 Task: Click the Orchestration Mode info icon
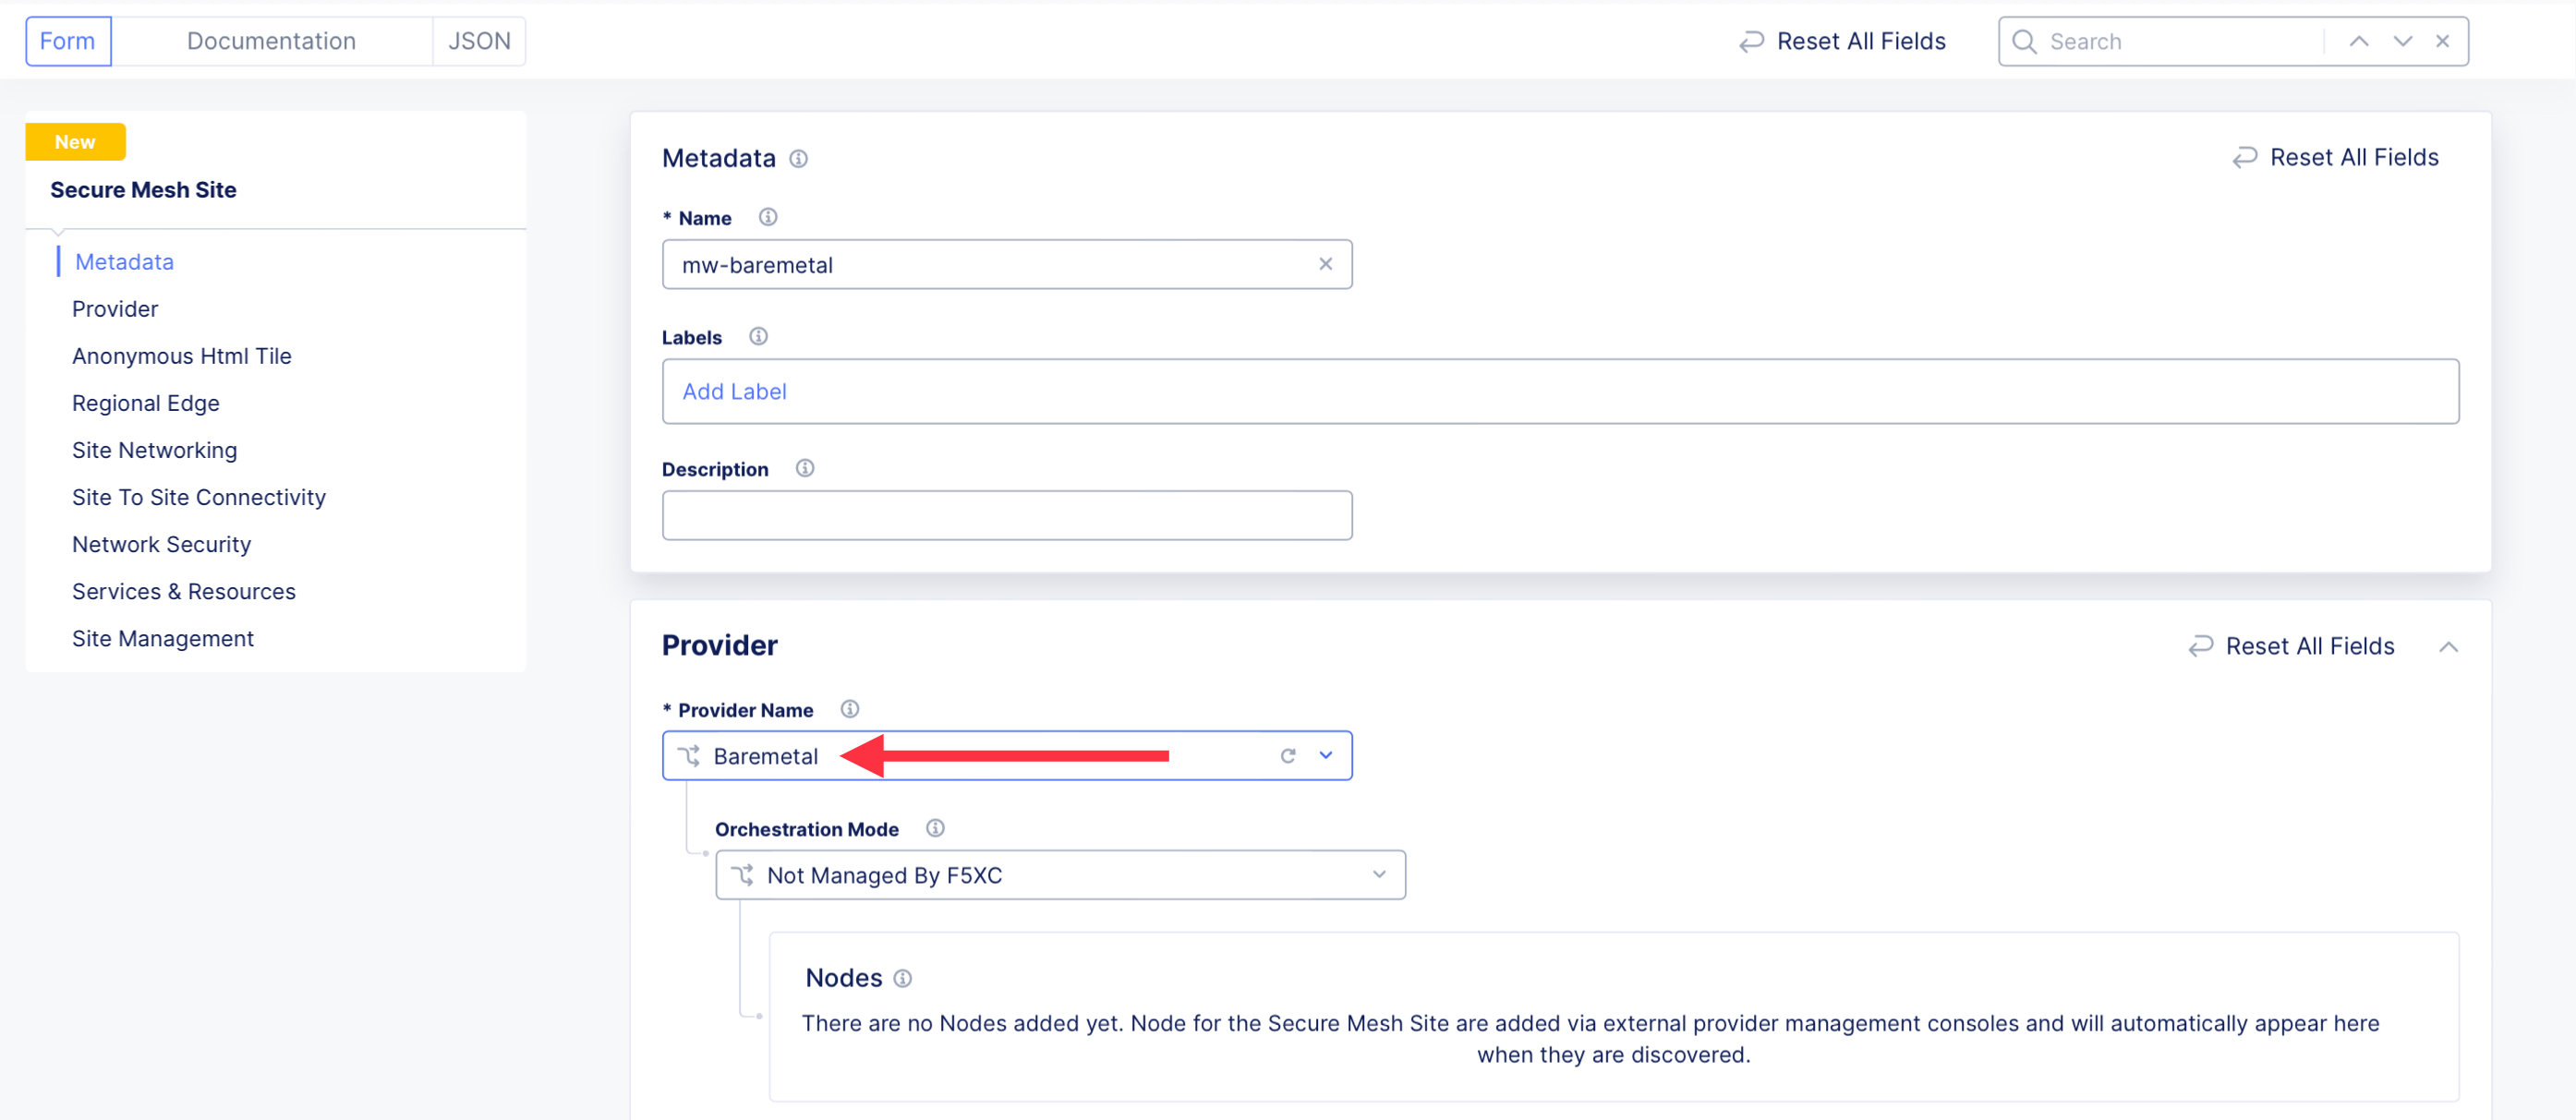(934, 828)
